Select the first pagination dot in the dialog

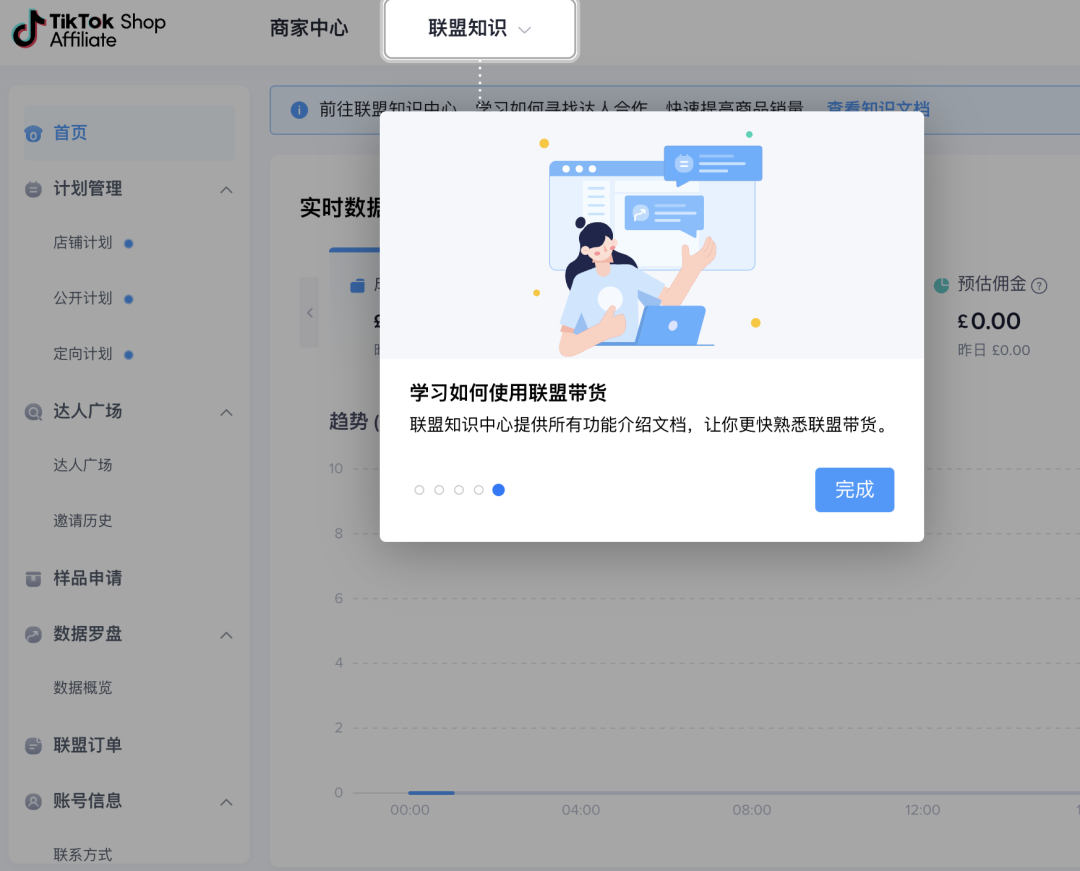point(419,490)
